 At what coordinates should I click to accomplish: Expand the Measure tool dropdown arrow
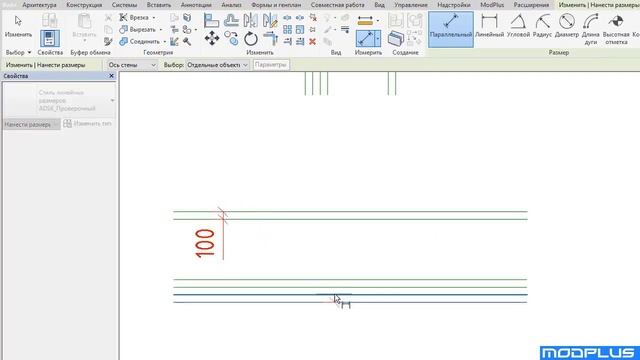[x=378, y=20]
